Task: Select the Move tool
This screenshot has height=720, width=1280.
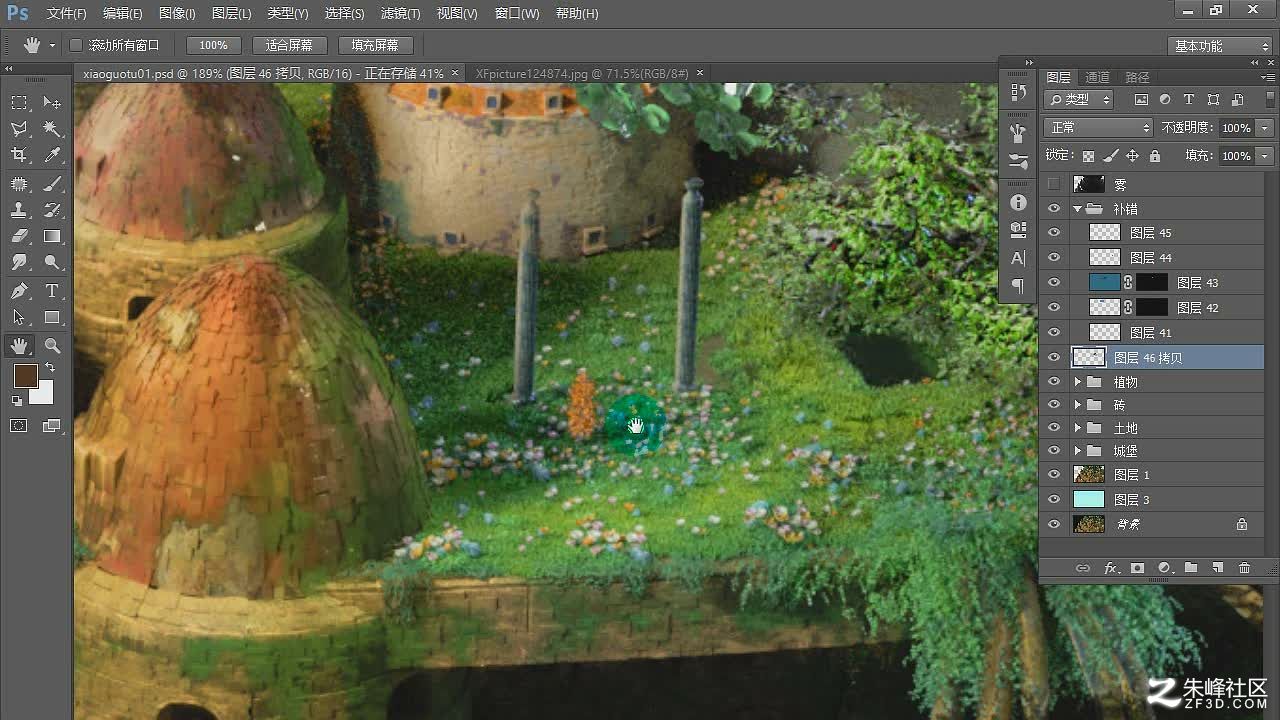Action: [x=52, y=103]
